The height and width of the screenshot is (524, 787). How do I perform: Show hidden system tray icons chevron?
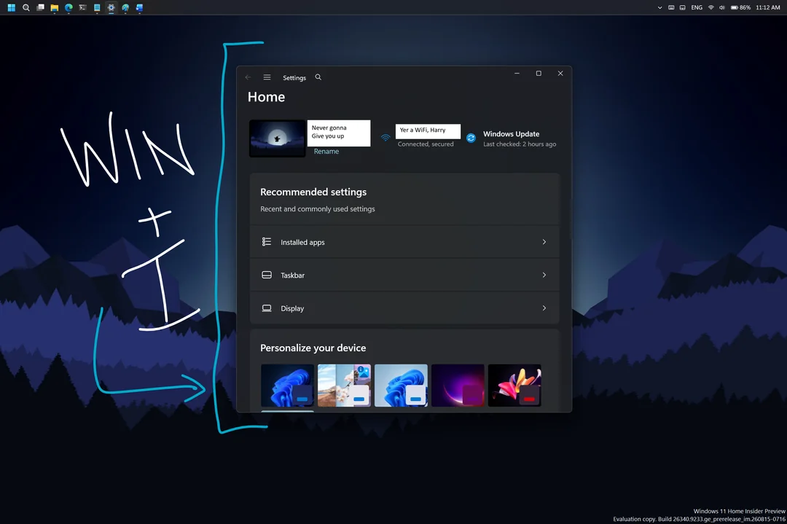point(660,8)
